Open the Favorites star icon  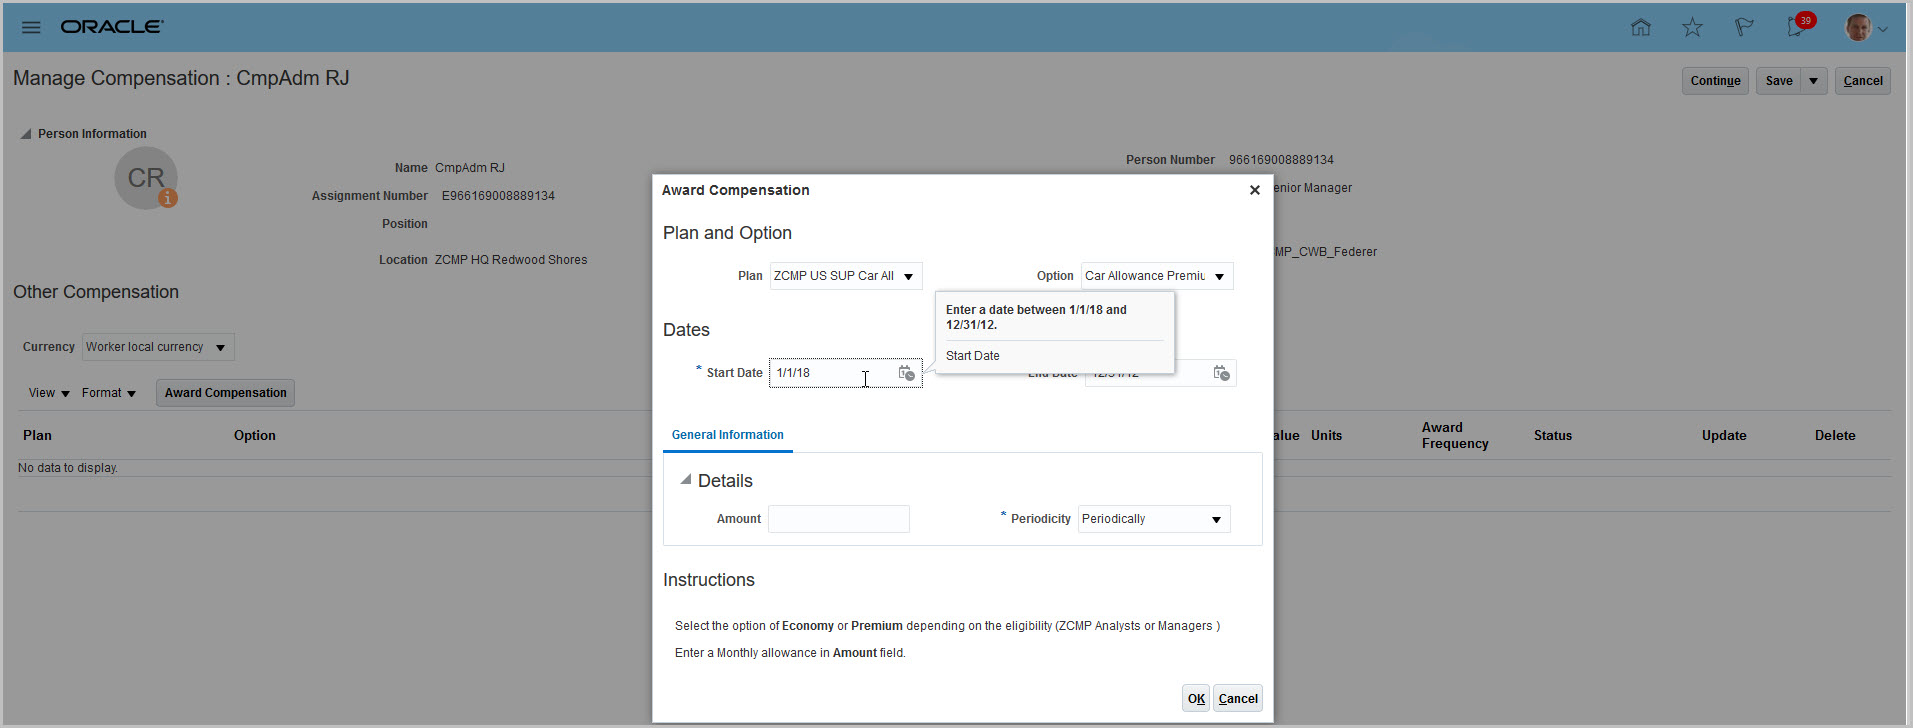(x=1692, y=27)
